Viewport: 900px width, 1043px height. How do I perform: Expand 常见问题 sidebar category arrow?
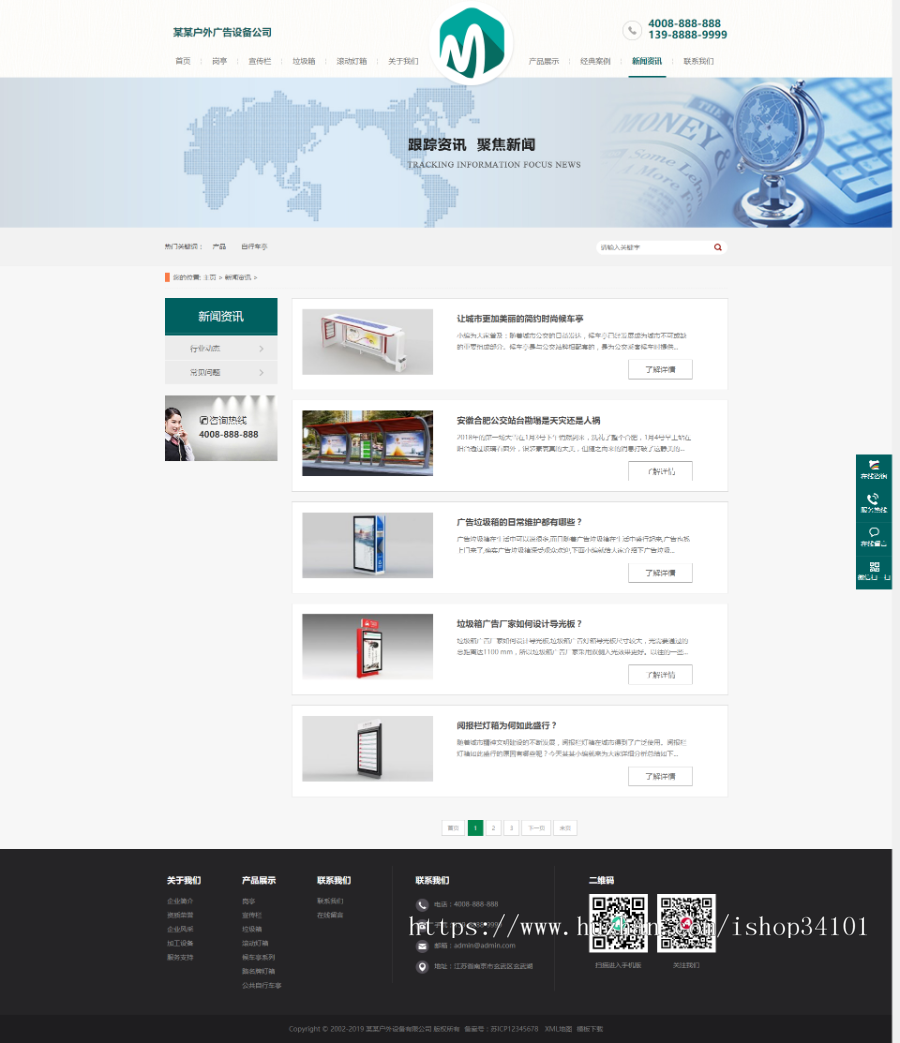tap(261, 372)
